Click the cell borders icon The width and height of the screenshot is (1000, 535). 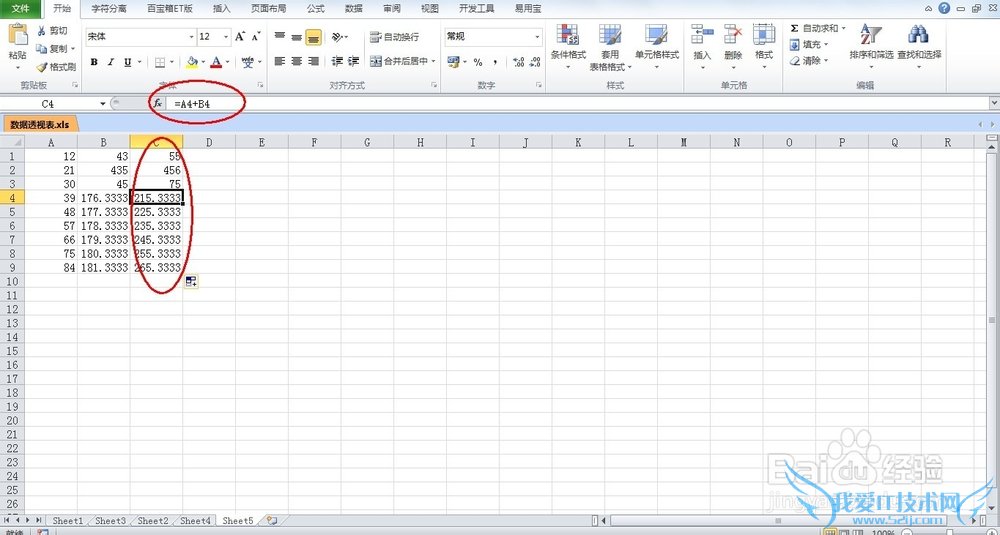point(160,62)
